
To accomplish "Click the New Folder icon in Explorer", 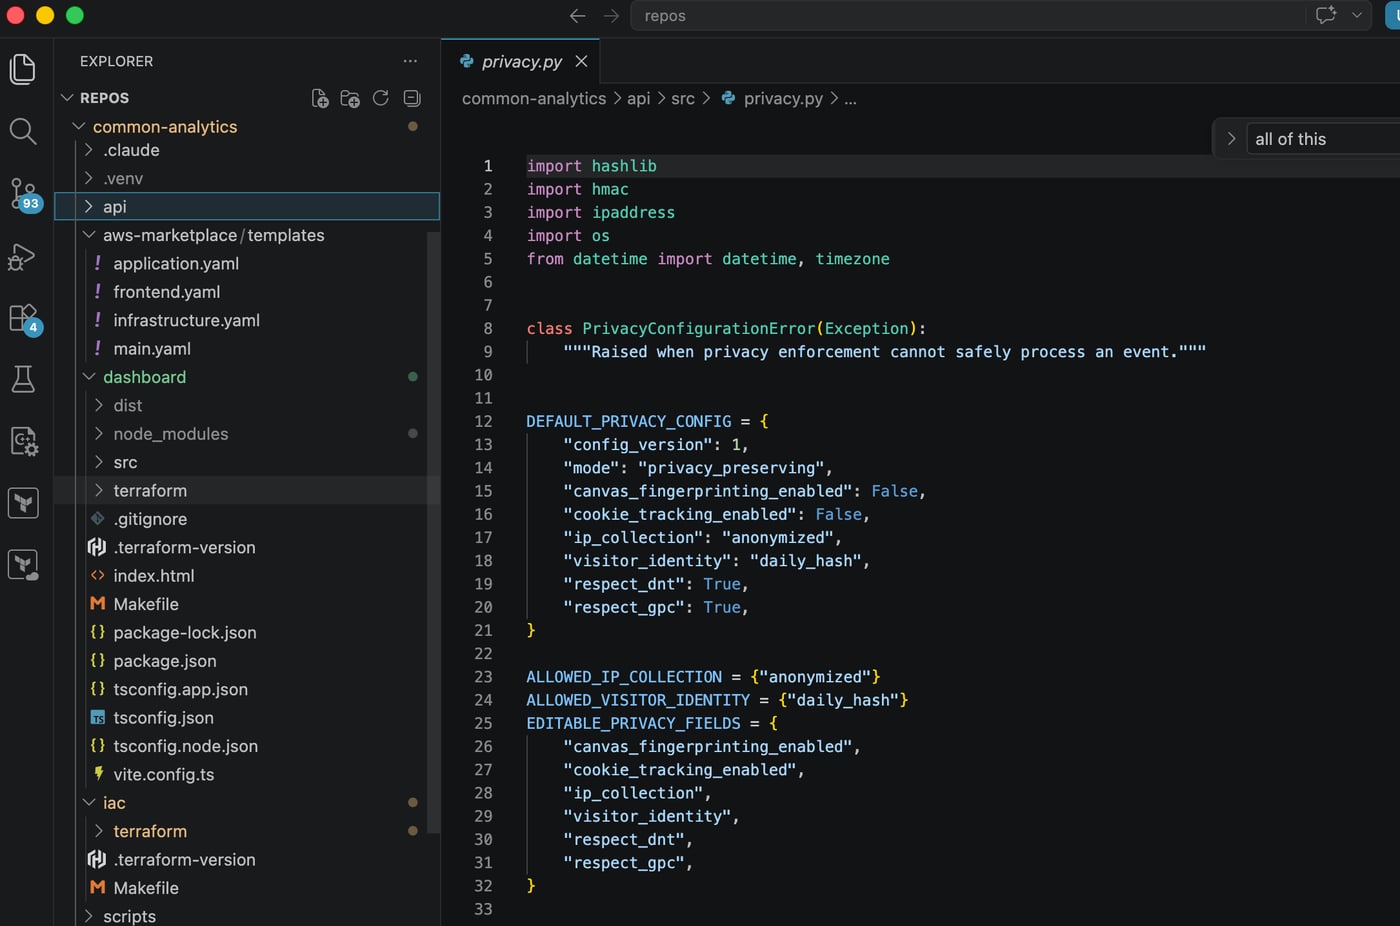I will 350,98.
